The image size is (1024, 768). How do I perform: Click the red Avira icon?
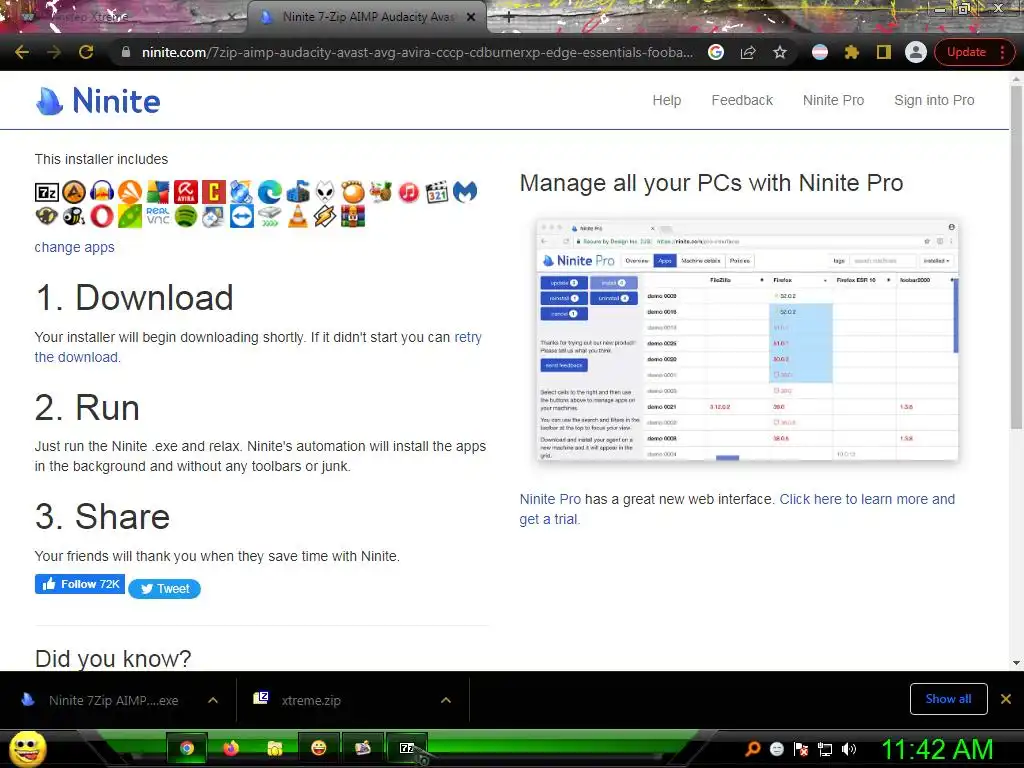pyautogui.click(x=185, y=192)
